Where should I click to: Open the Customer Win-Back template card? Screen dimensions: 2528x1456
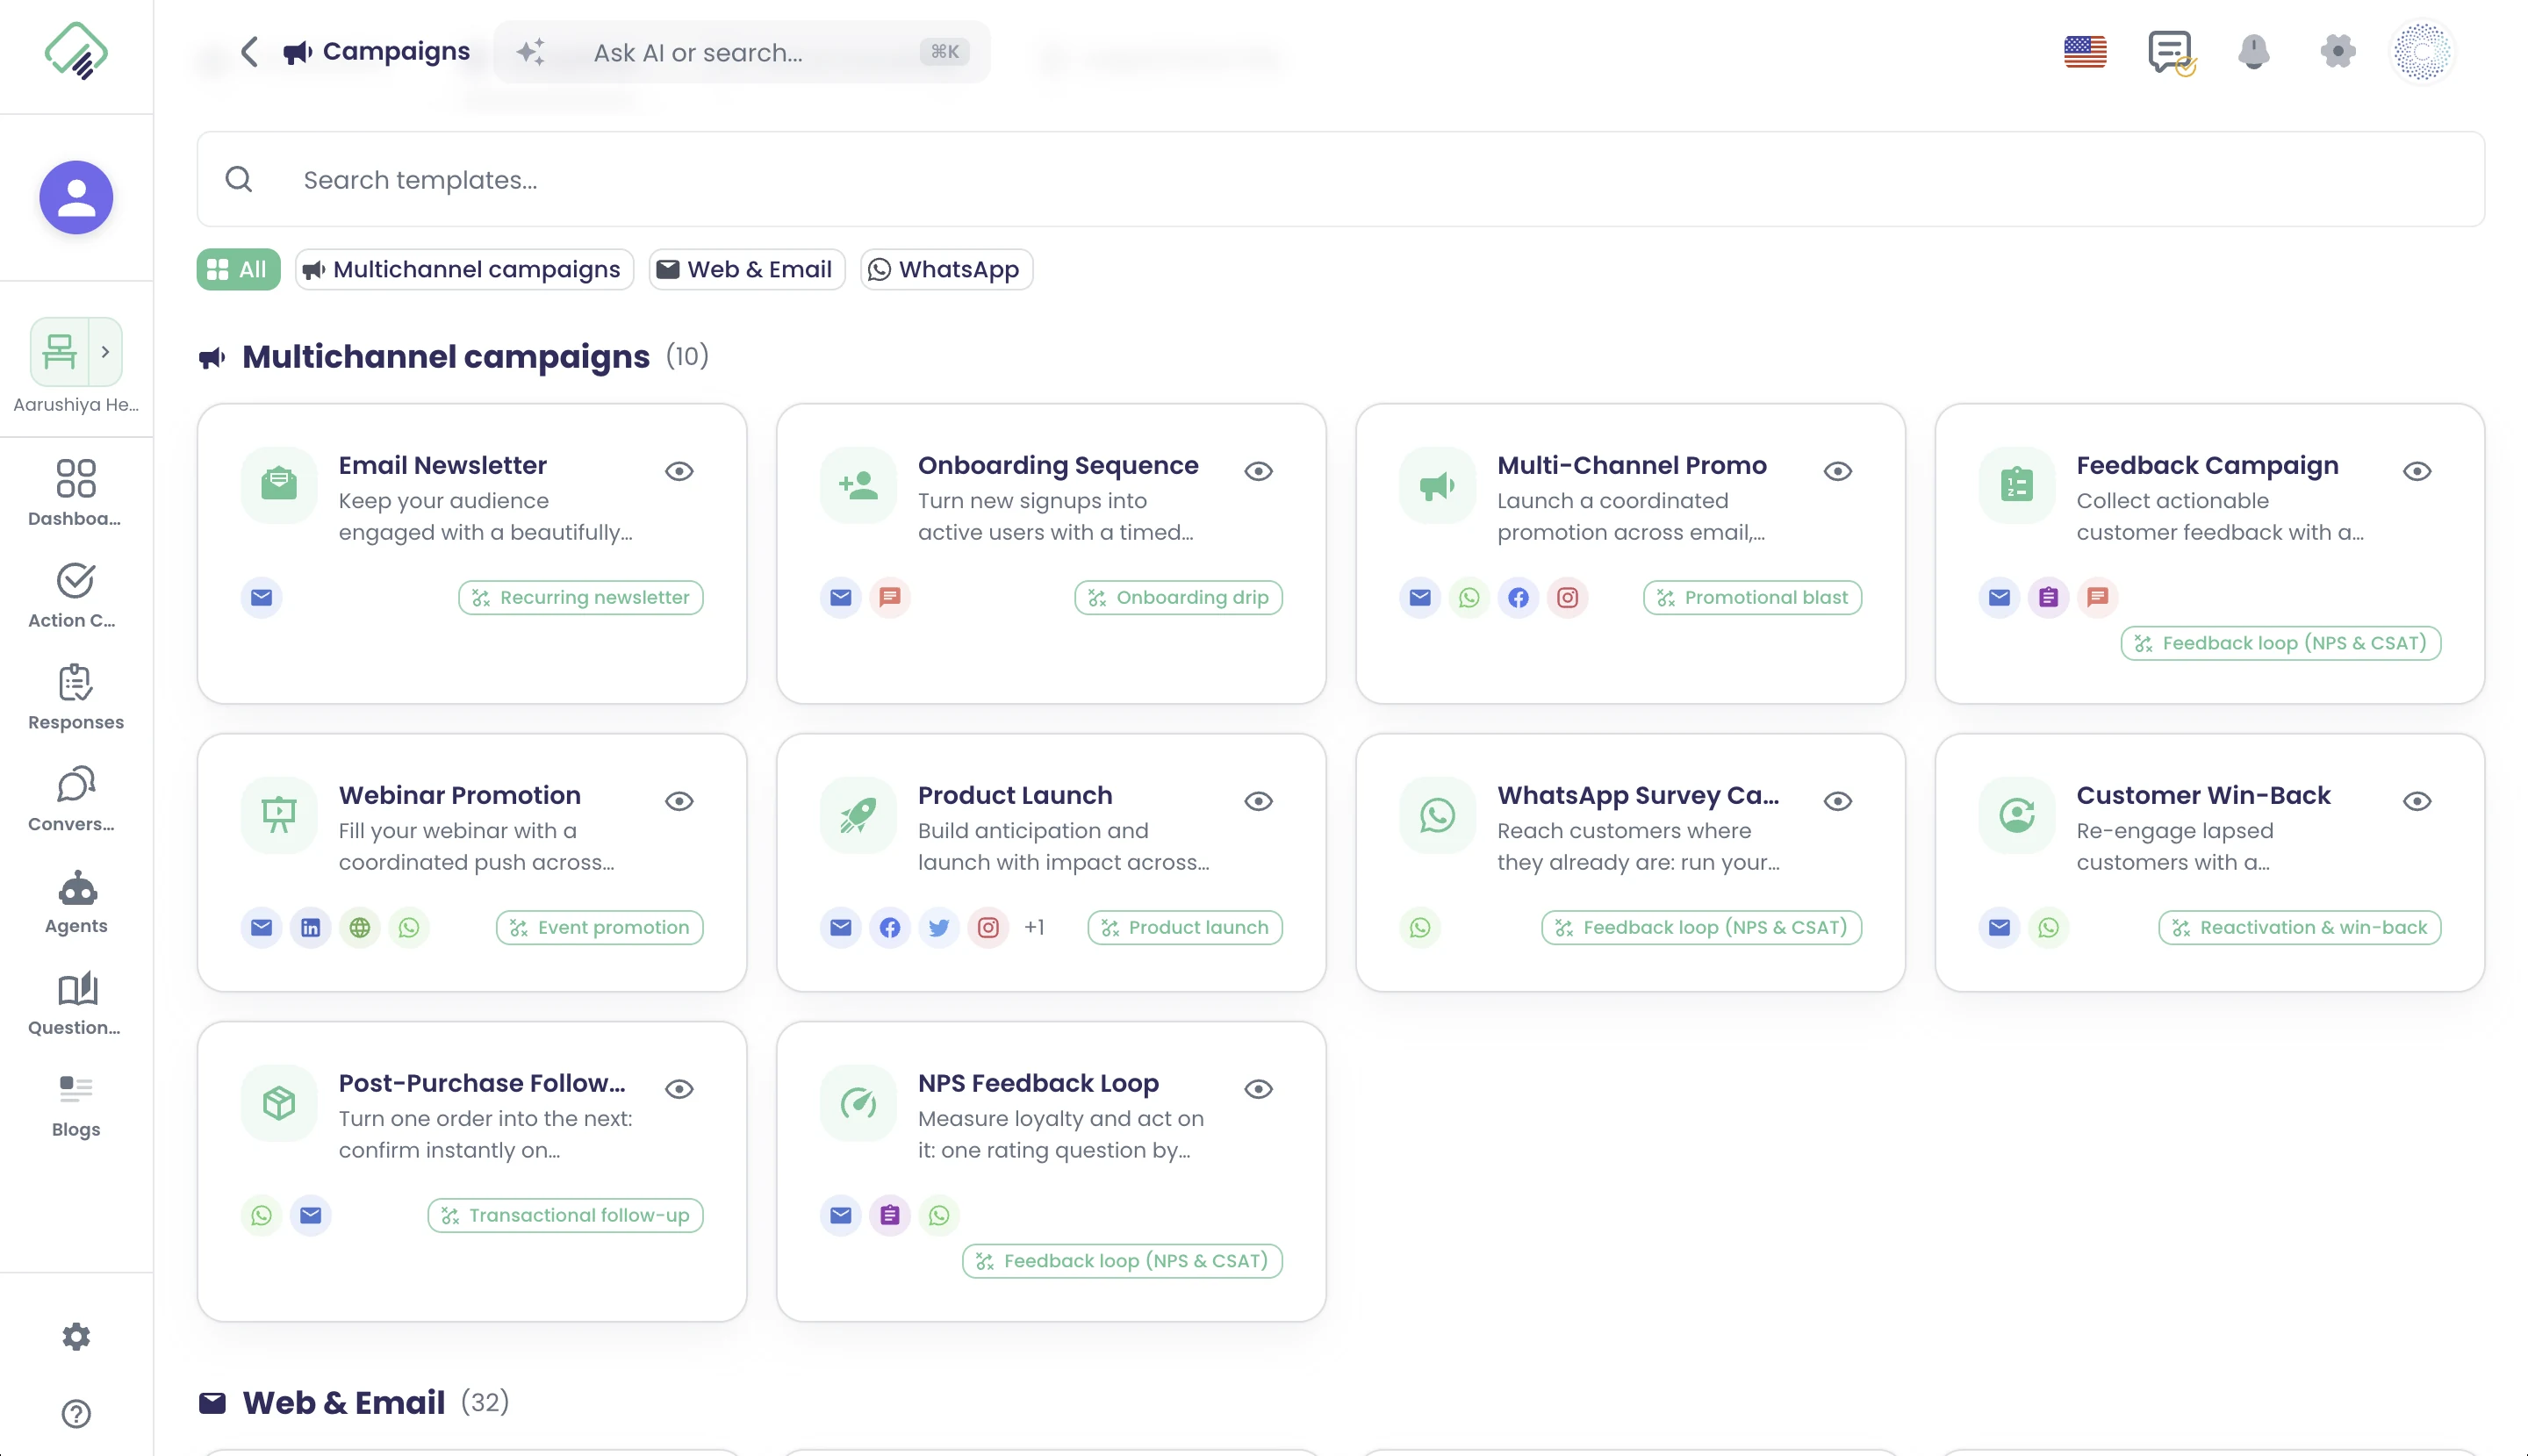[2209, 862]
